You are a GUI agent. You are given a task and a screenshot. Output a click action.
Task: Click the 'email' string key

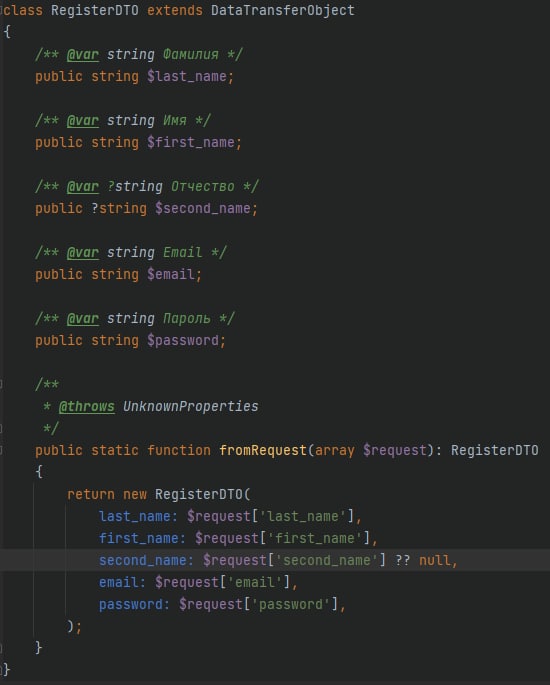pos(255,582)
